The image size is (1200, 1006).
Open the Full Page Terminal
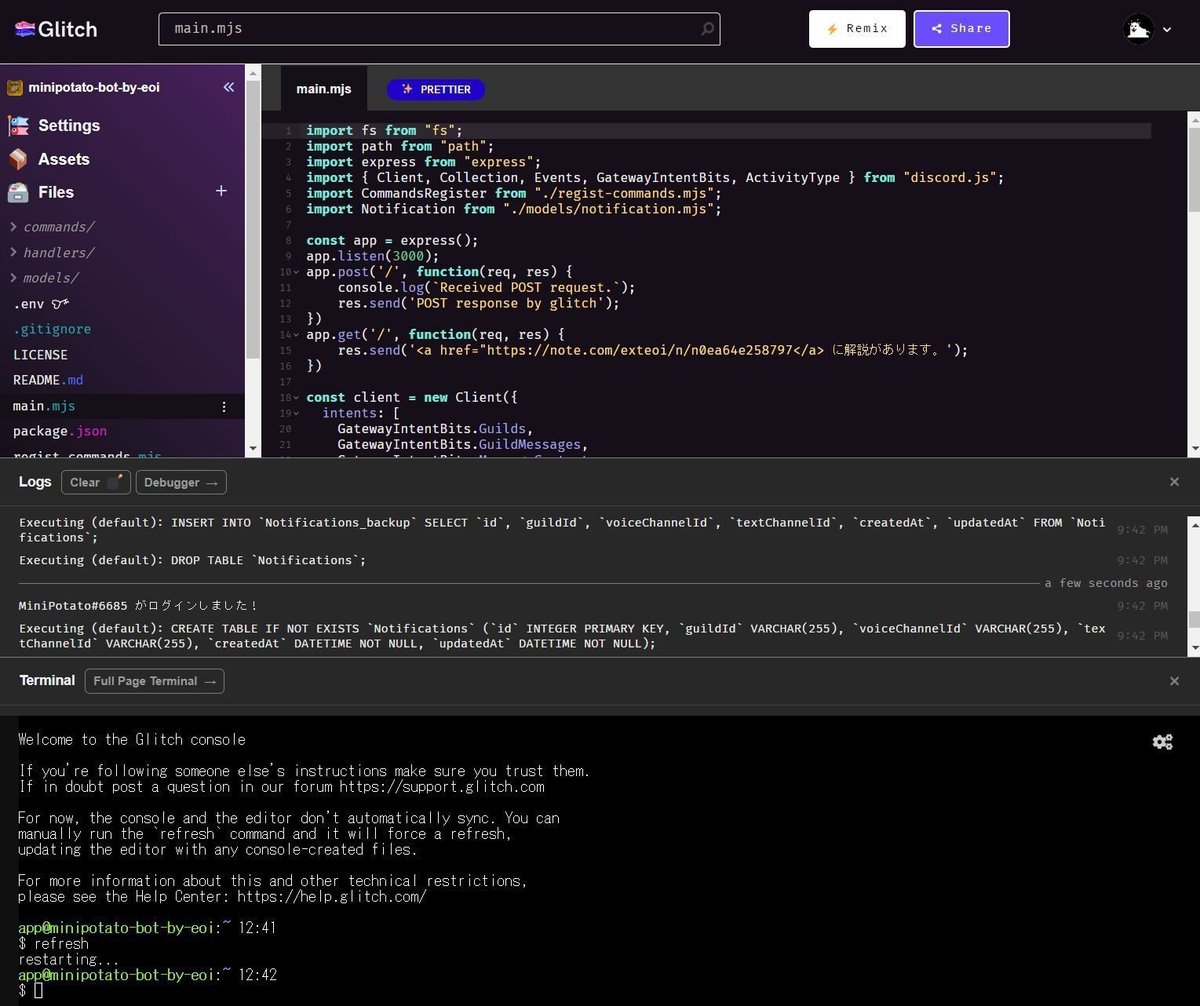click(154, 681)
